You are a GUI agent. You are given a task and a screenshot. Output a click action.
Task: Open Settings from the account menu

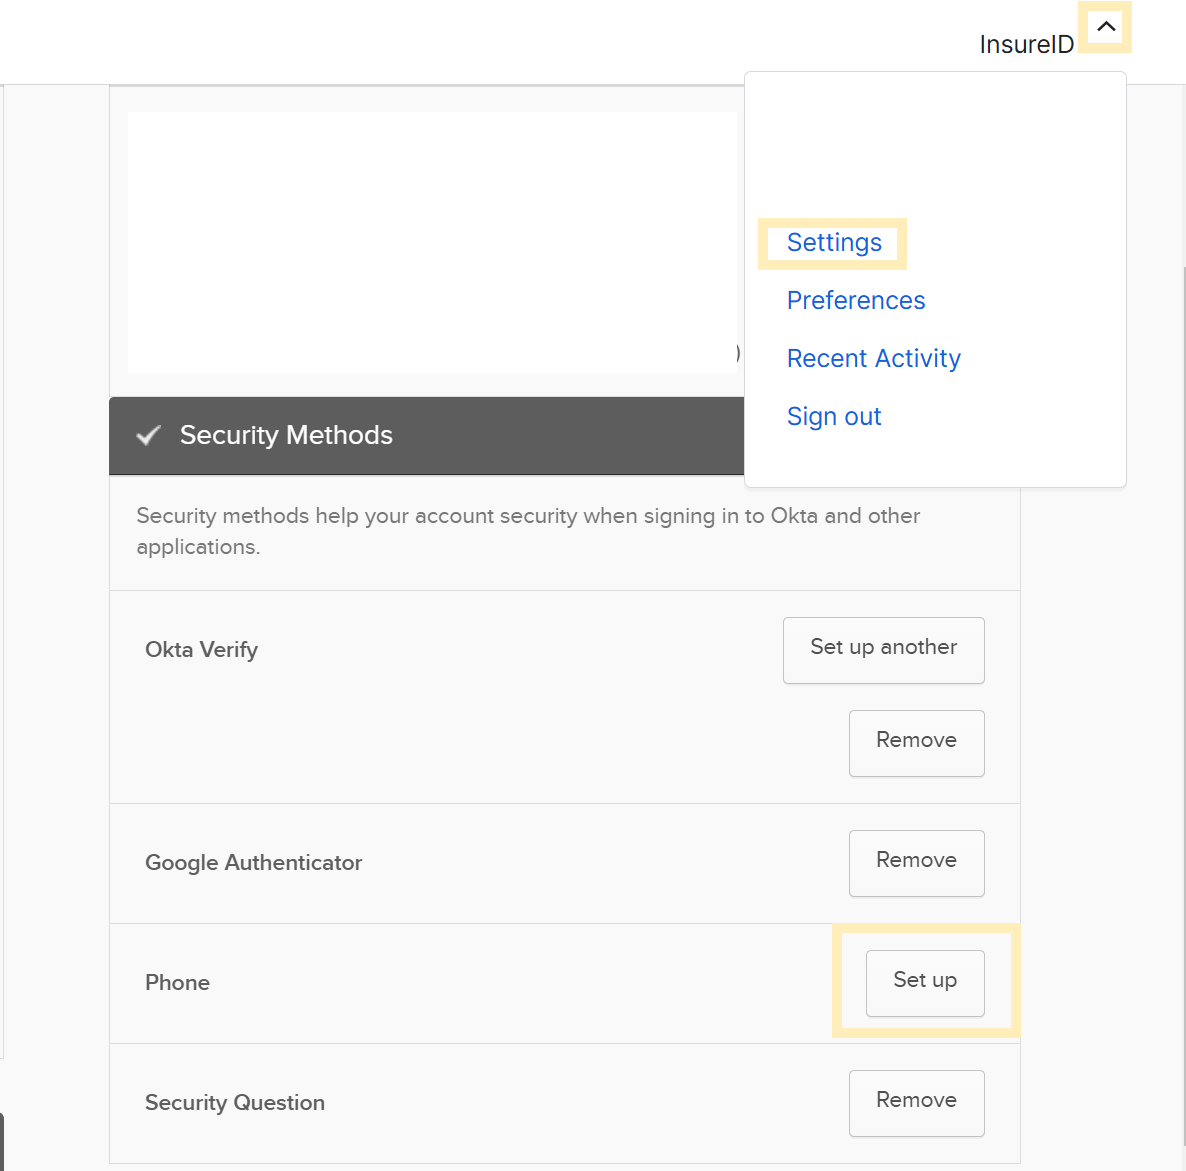[834, 243]
